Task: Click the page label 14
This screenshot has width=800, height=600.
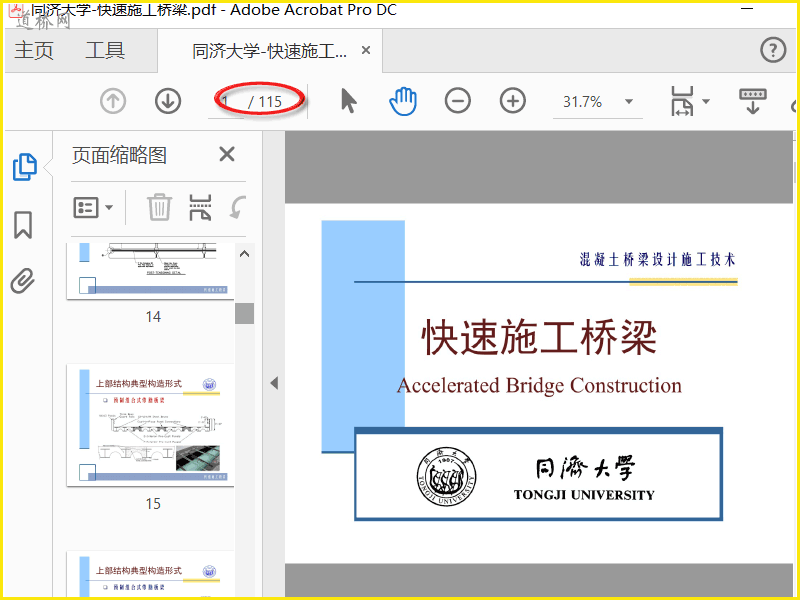Action: pyautogui.click(x=153, y=317)
